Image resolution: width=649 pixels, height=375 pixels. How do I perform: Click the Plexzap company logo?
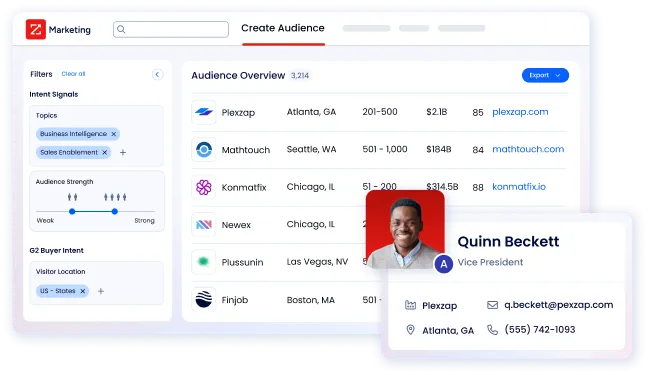pos(204,112)
